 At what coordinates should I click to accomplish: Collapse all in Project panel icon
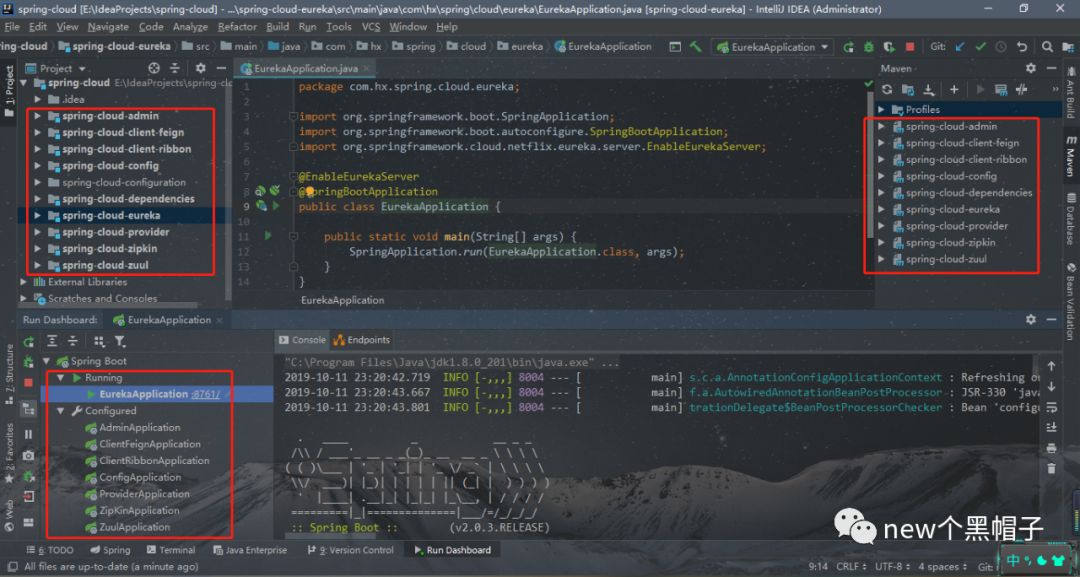[175, 68]
